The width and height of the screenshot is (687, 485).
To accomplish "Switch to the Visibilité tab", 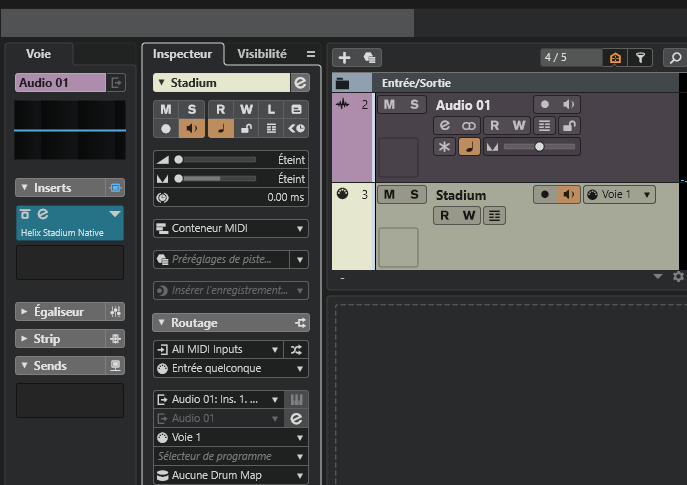I will pos(262,54).
